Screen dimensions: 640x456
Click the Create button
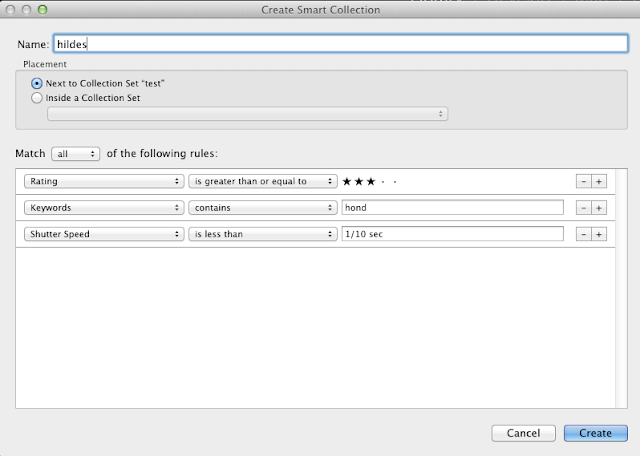(595, 433)
